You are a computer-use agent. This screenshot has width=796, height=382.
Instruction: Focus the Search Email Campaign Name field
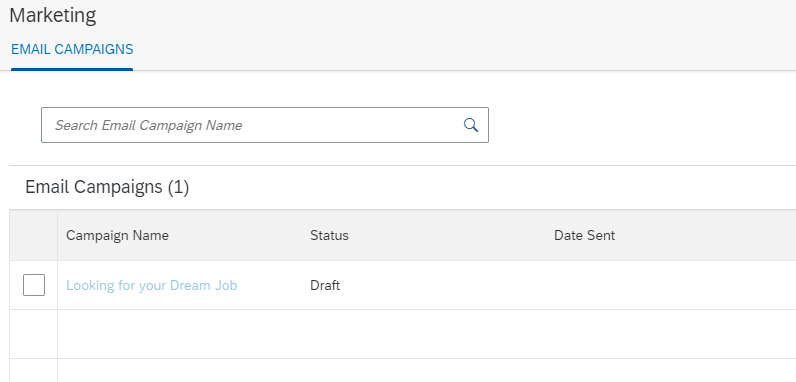click(x=264, y=125)
